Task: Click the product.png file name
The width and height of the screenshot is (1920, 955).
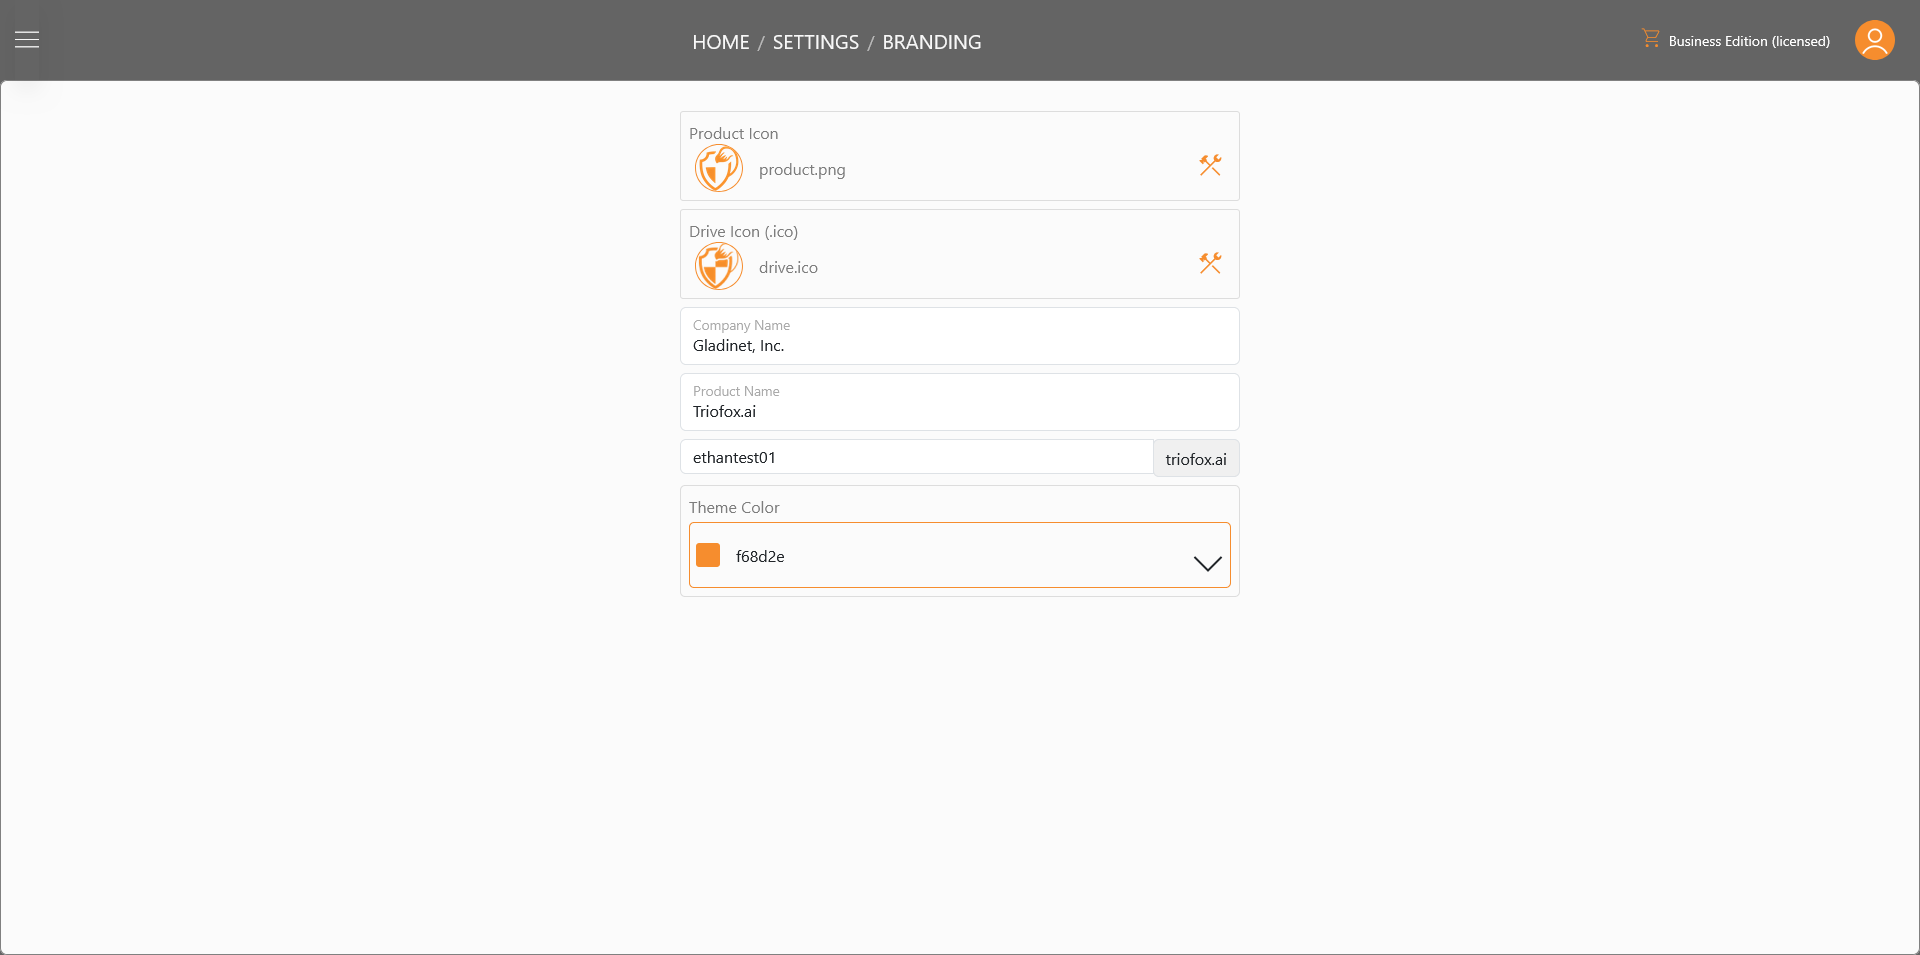Action: tap(802, 170)
